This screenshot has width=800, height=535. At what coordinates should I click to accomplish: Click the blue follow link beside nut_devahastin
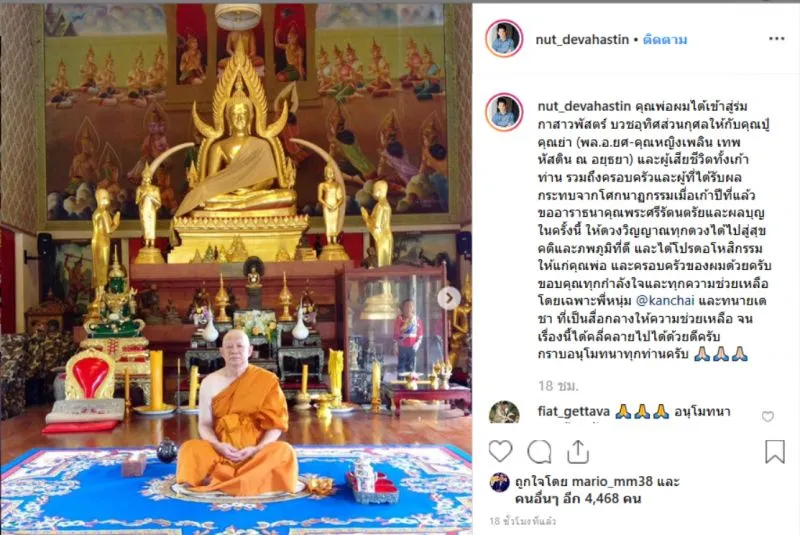pyautogui.click(x=665, y=39)
